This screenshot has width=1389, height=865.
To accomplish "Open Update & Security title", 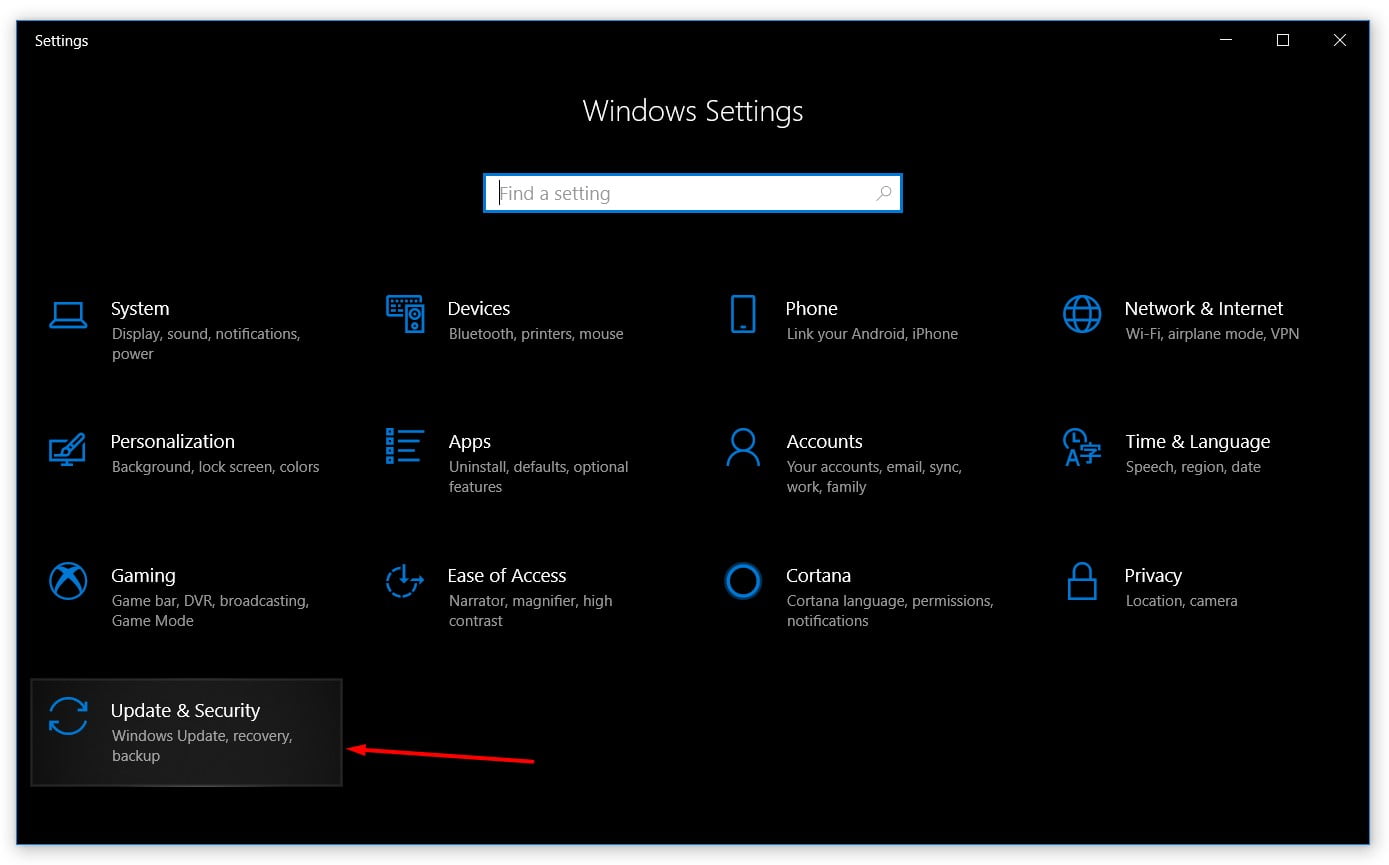I will coord(186,711).
